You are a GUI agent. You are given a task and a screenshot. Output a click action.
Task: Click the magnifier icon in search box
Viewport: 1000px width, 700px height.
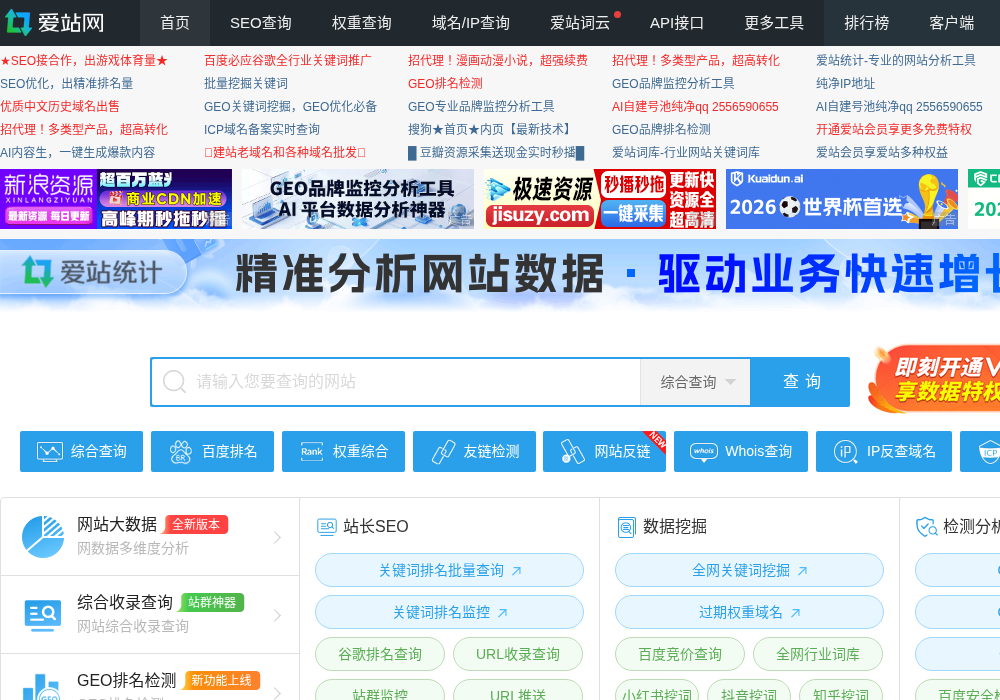pyautogui.click(x=174, y=382)
